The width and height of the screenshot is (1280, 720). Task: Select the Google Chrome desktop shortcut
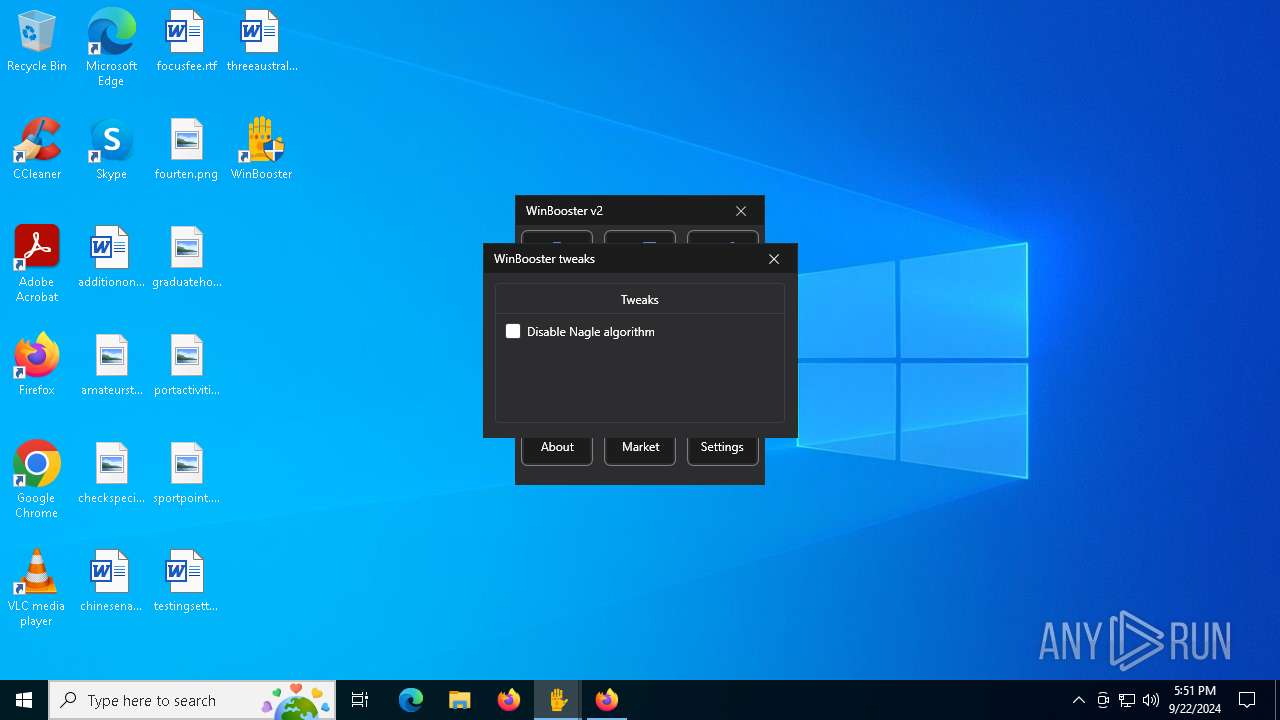point(37,480)
